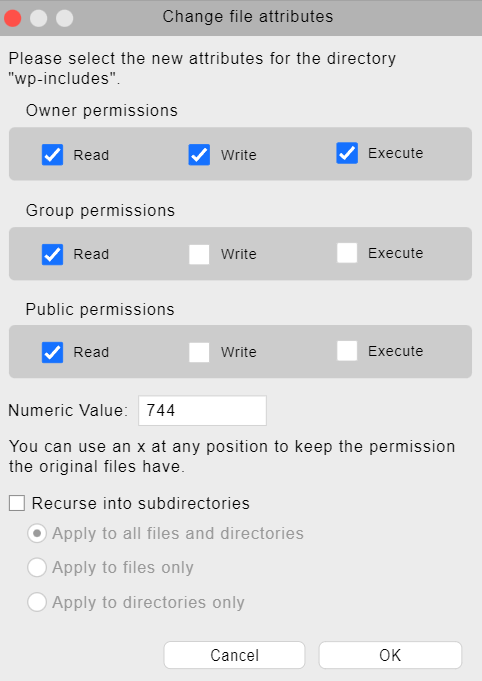Select Apply to directories only
Viewport: 482px width, 681px height.
pyautogui.click(x=37, y=602)
